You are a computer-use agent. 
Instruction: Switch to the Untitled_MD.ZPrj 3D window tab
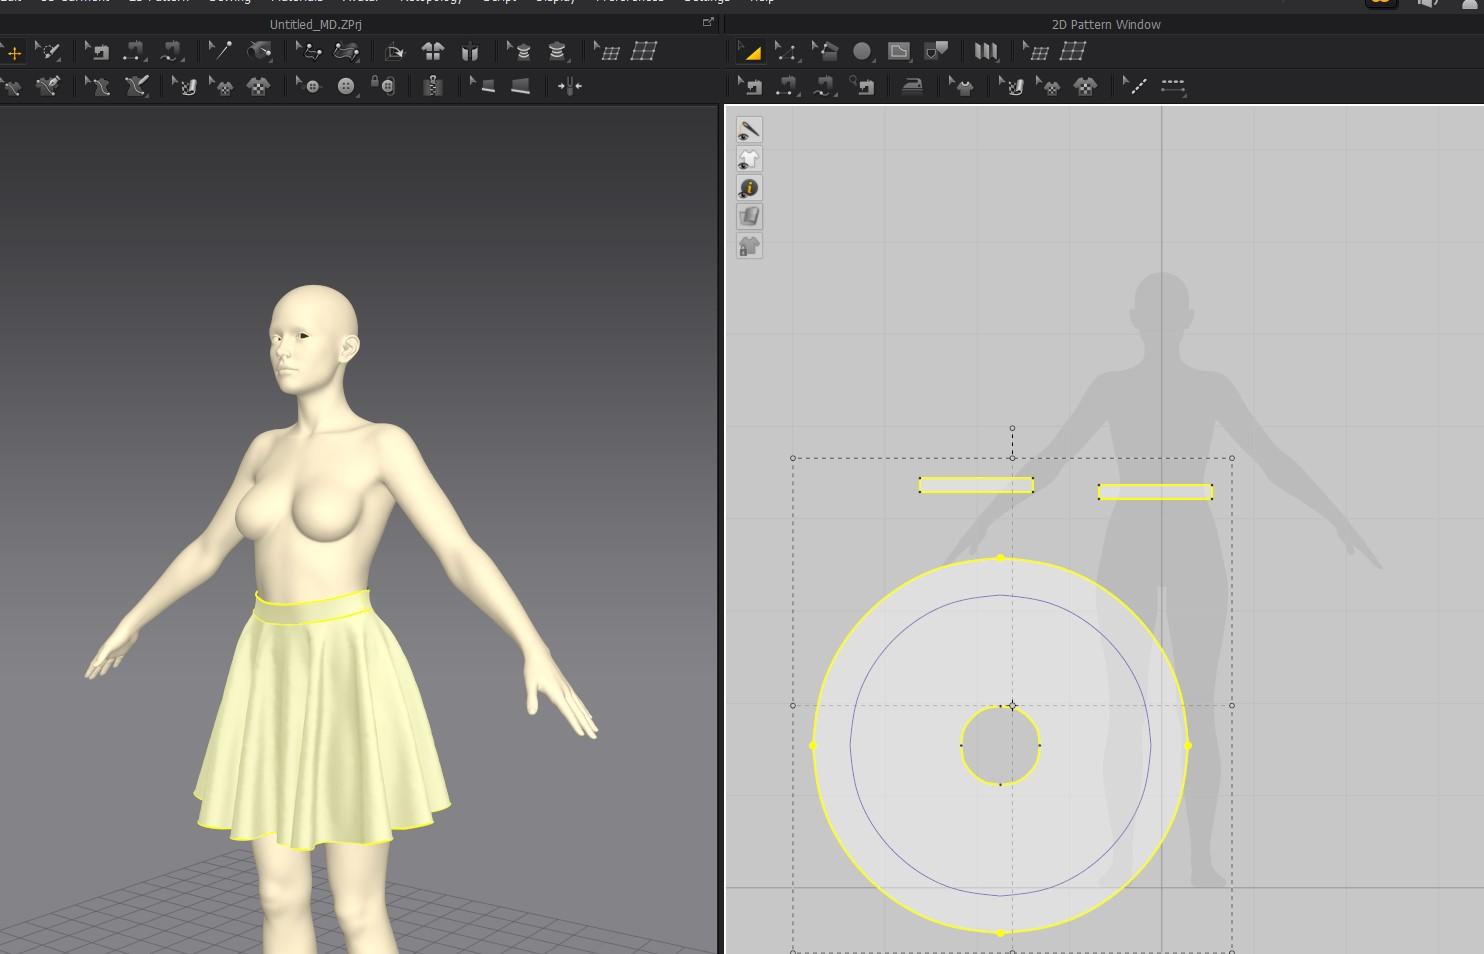[316, 24]
